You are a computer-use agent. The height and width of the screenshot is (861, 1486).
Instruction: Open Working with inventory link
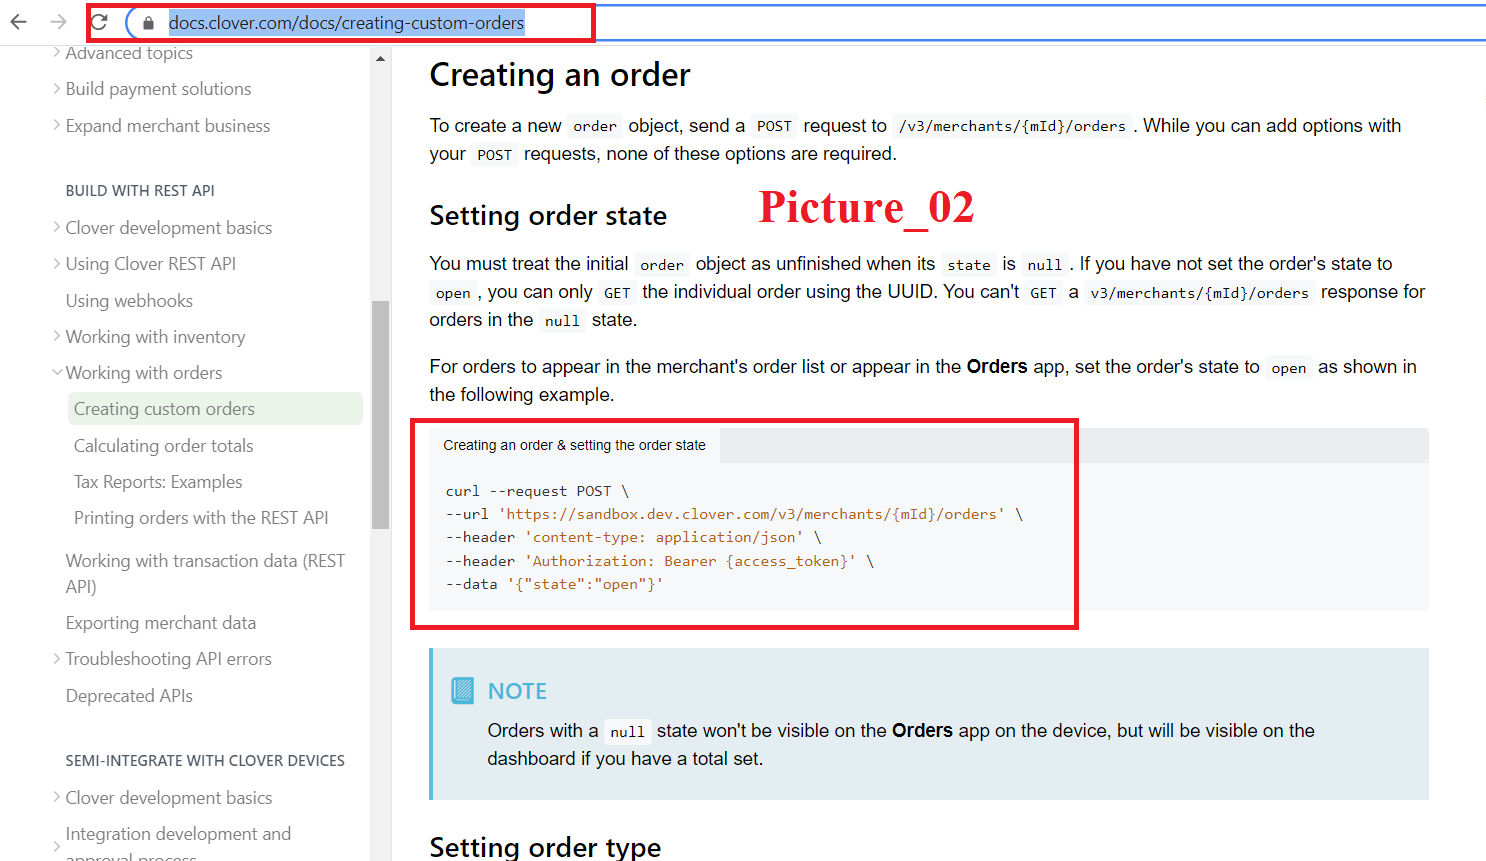click(155, 337)
